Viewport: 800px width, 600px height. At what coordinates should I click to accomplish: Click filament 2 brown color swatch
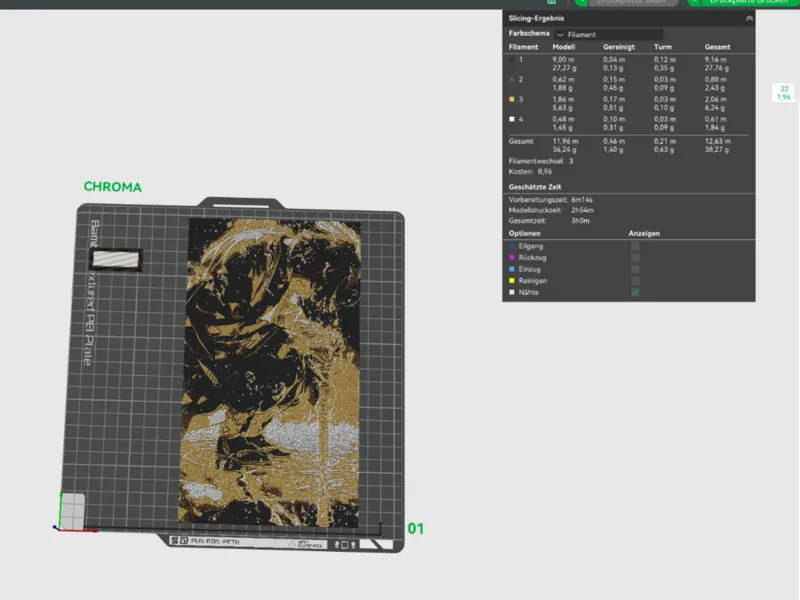click(512, 80)
